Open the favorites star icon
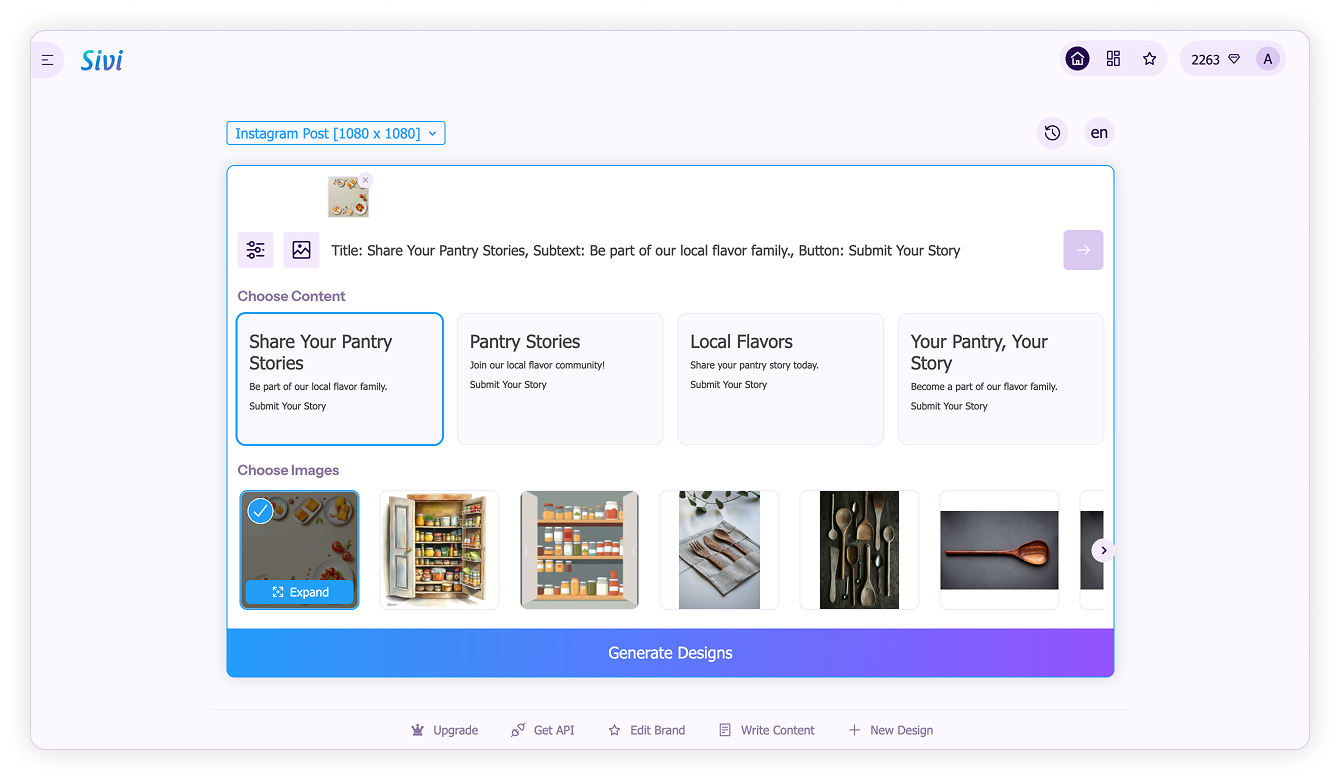The height and width of the screenshot is (780, 1340). click(1150, 59)
